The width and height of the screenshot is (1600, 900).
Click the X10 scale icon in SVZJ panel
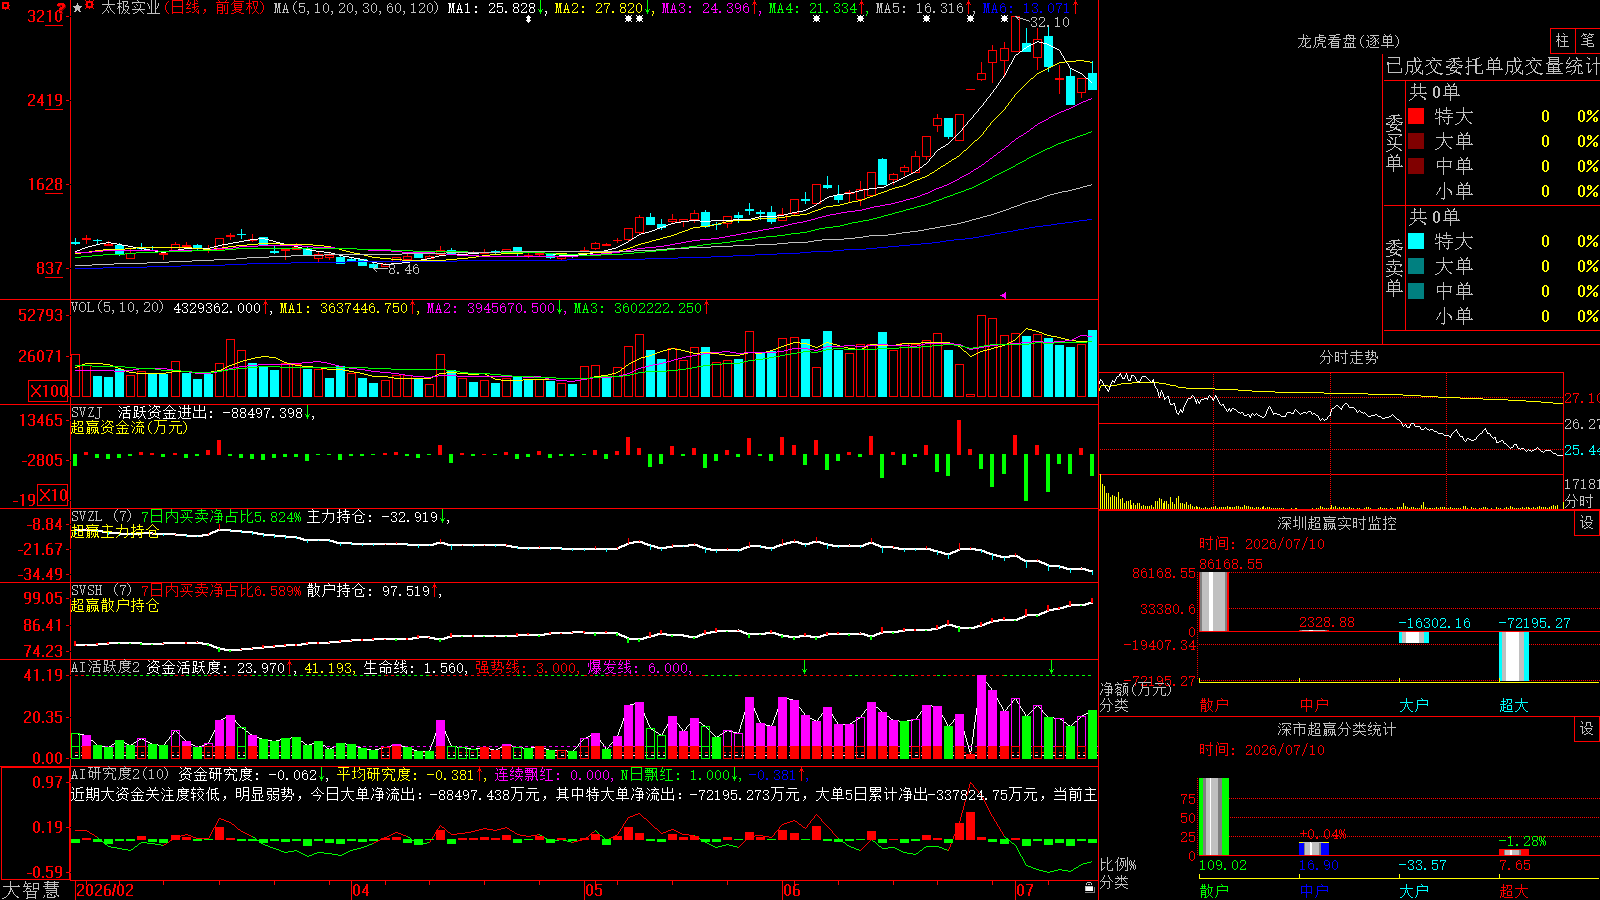click(x=53, y=495)
